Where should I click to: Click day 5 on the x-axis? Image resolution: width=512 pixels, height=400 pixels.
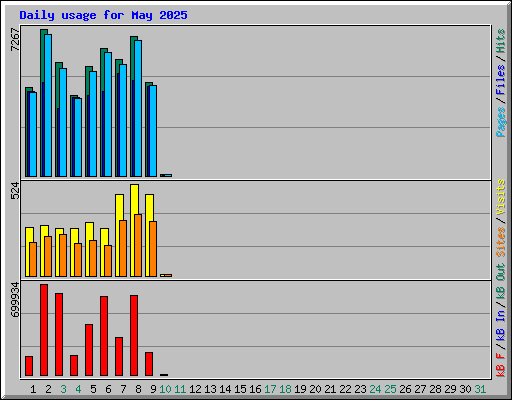[x=93, y=389]
